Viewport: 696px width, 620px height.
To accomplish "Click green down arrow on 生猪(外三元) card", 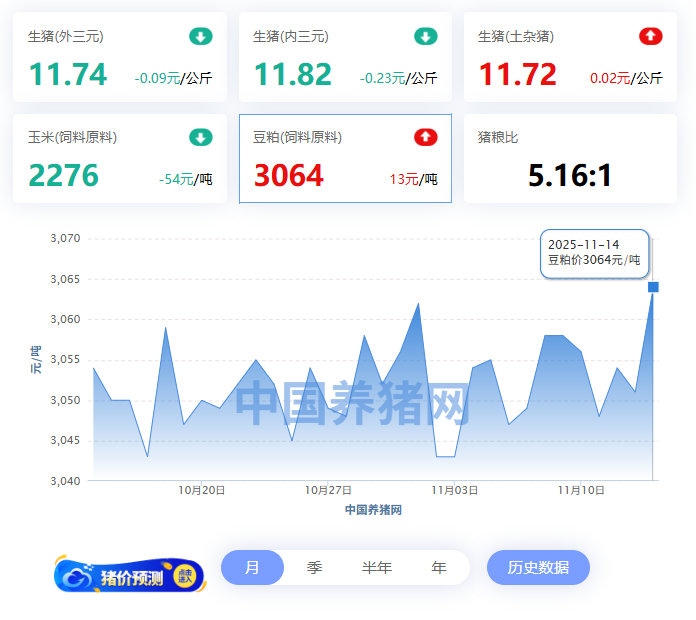I will click(201, 37).
